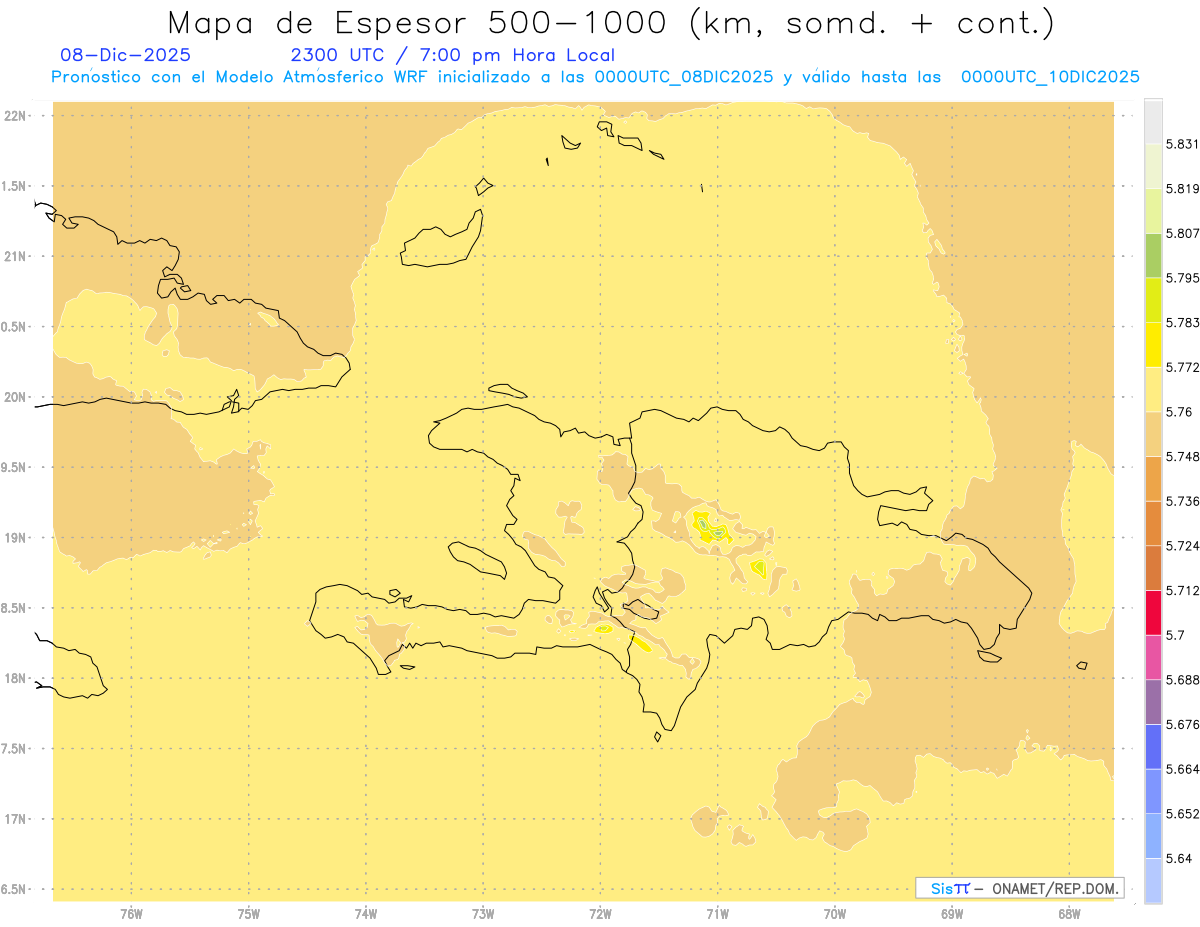Select the purple color bar segment above 5.676
The height and width of the screenshot is (927, 1200).
[1153, 701]
